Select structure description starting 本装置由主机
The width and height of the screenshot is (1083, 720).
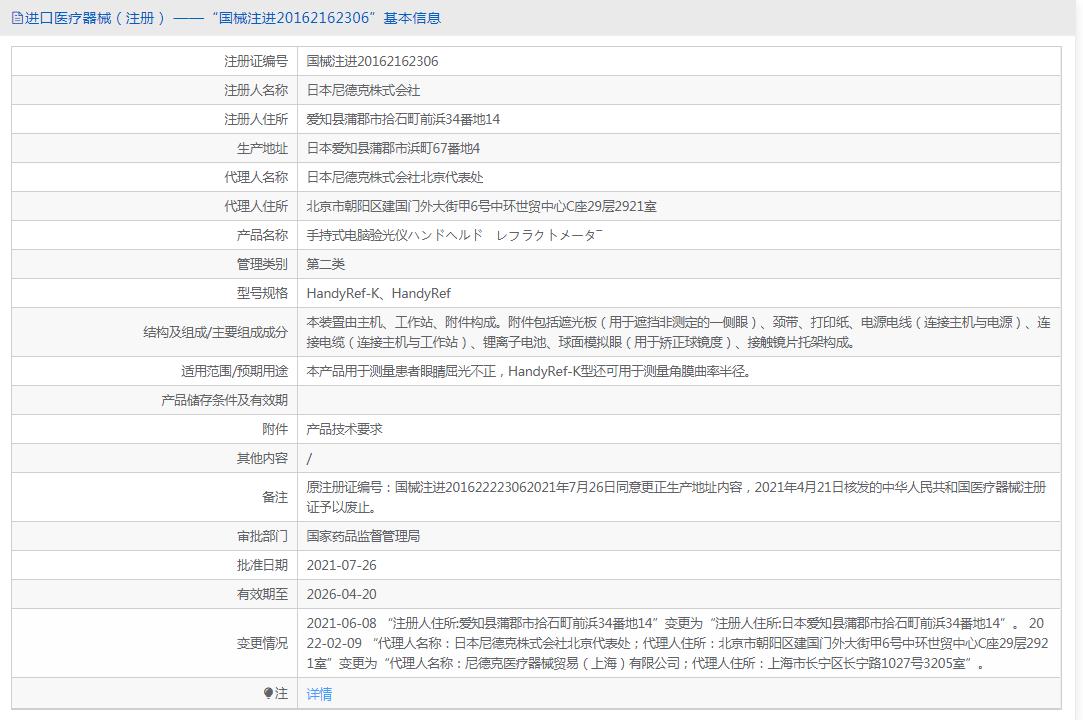[678, 332]
